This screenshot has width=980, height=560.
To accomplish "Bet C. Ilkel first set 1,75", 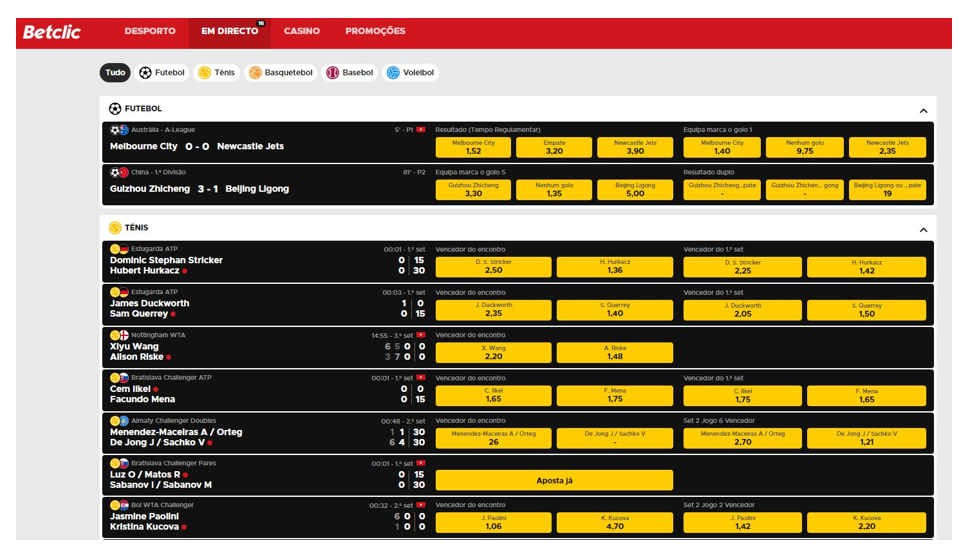I will [x=742, y=396].
